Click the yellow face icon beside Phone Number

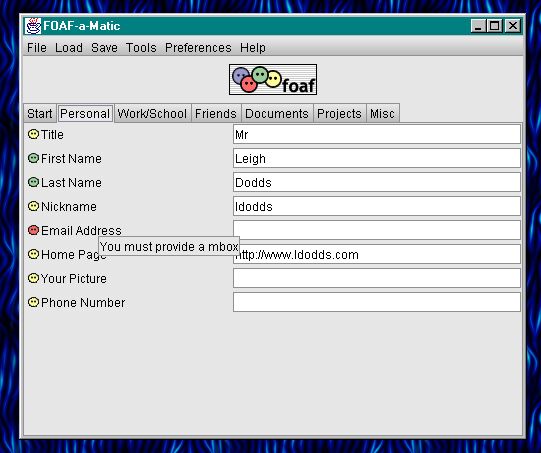[33, 302]
